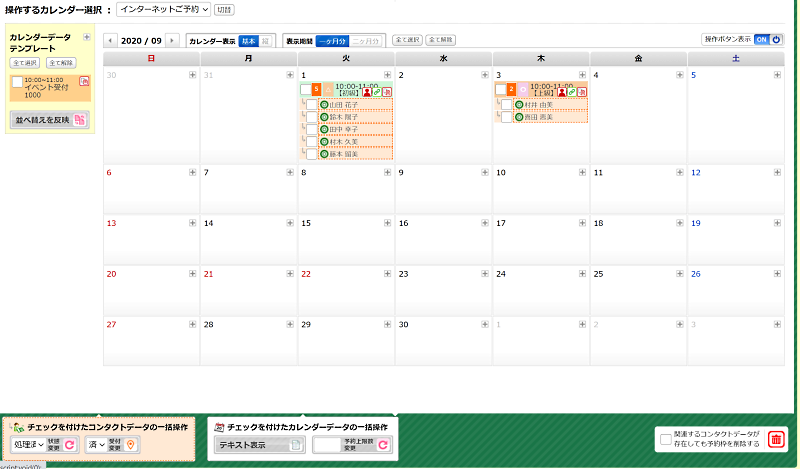Click the previous month arrow beside 2020 / 09
Viewport: 800px width, 469px height.
[x=110, y=41]
